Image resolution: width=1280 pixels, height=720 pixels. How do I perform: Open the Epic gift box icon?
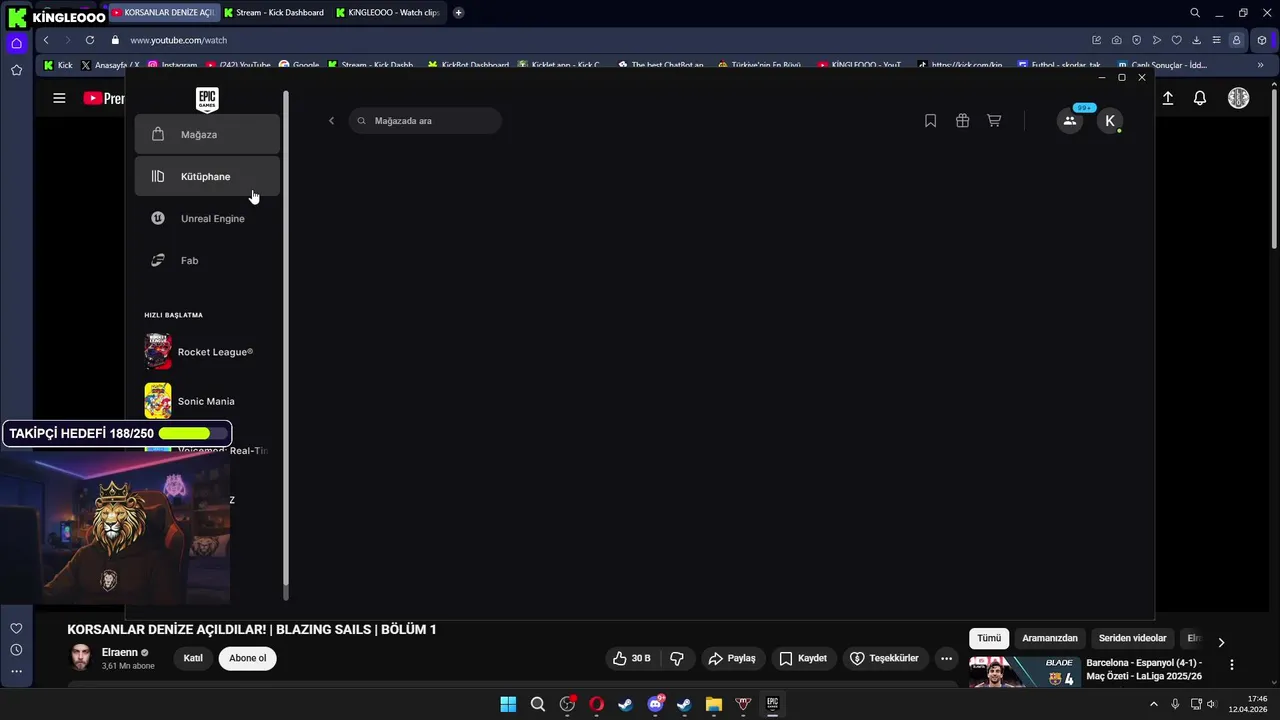[962, 121]
